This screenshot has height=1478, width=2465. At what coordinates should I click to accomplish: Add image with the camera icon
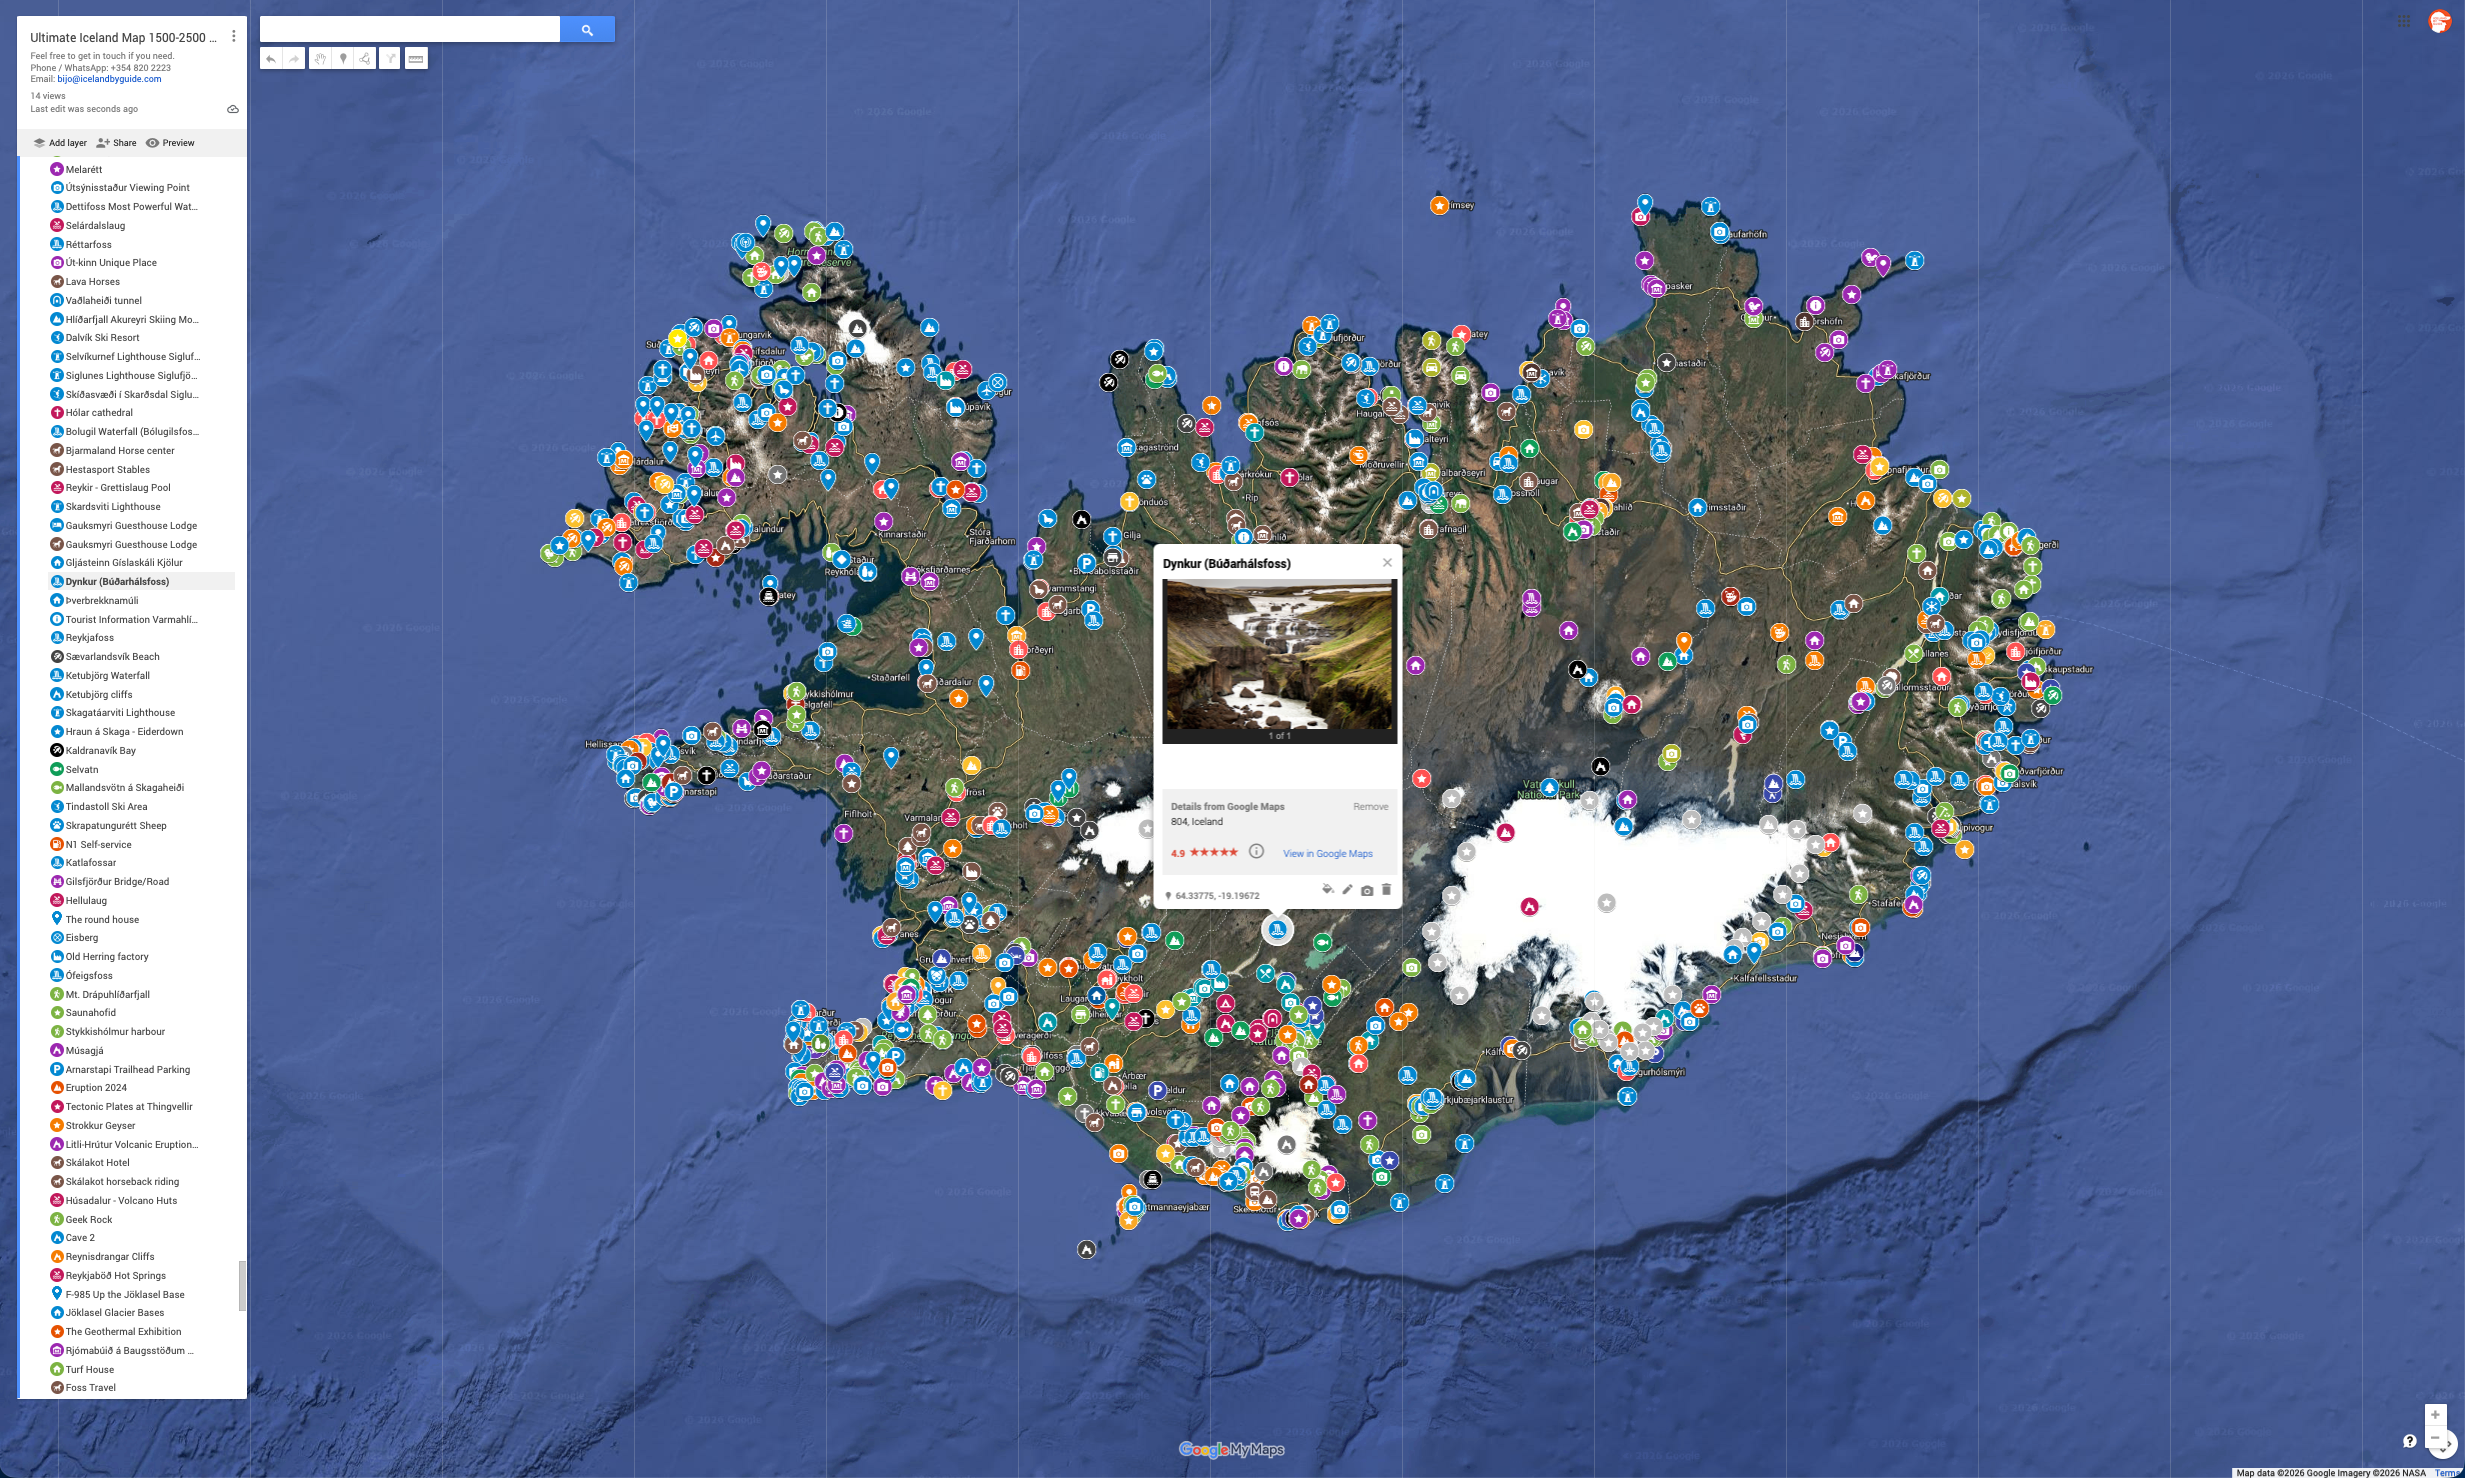(1367, 889)
